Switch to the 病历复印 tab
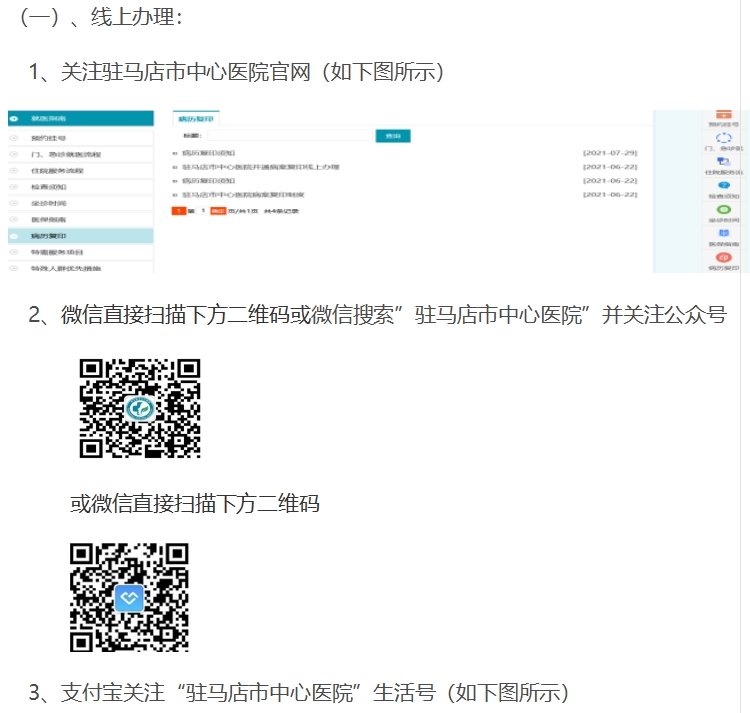750x713 pixels. click(196, 119)
